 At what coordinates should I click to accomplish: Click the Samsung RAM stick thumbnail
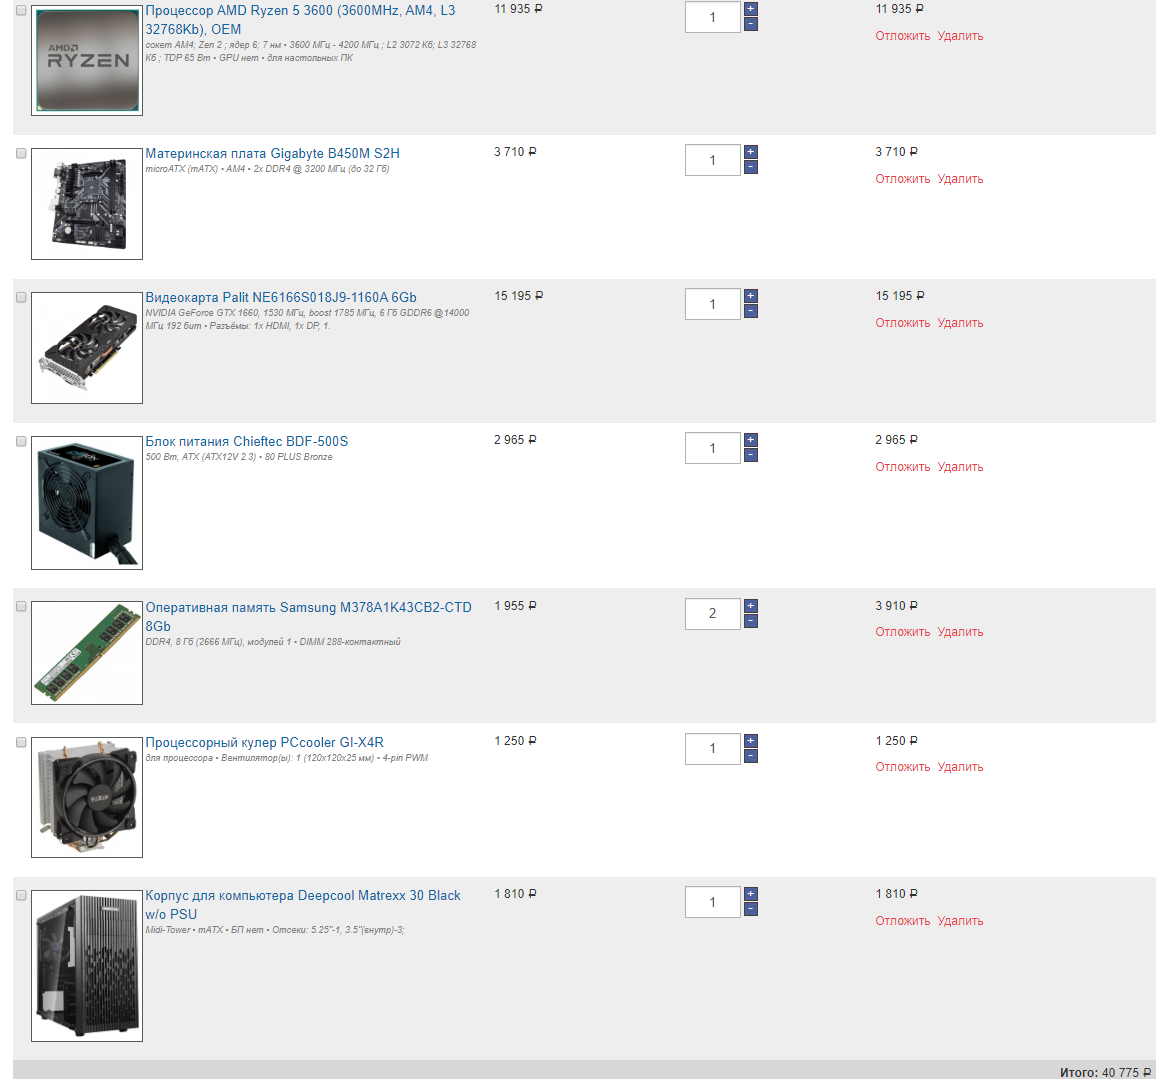(x=87, y=653)
